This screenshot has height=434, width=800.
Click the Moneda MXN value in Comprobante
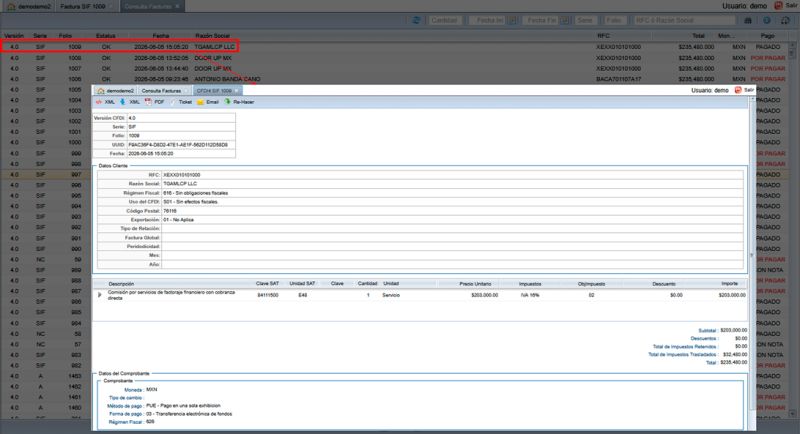point(152,390)
